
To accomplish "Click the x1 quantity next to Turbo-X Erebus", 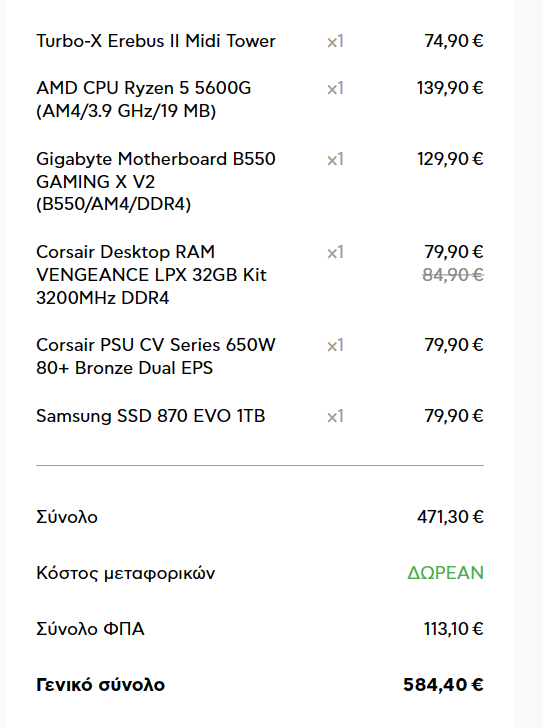I will (x=335, y=42).
